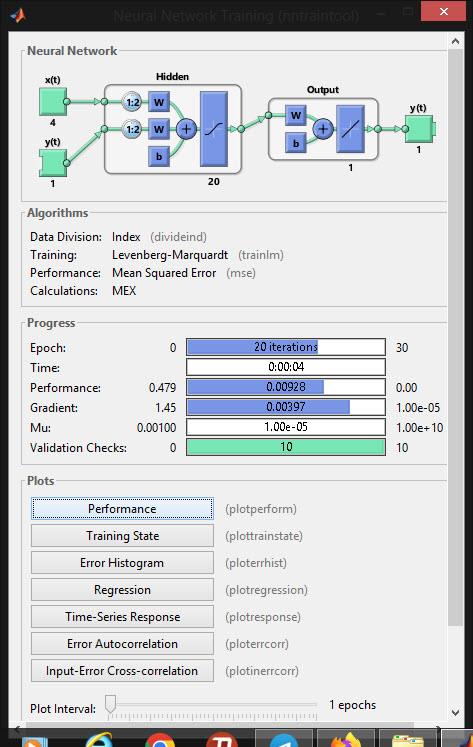This screenshot has height=747, width=473.
Task: Open Google Chrome from taskbar
Action: point(160,740)
